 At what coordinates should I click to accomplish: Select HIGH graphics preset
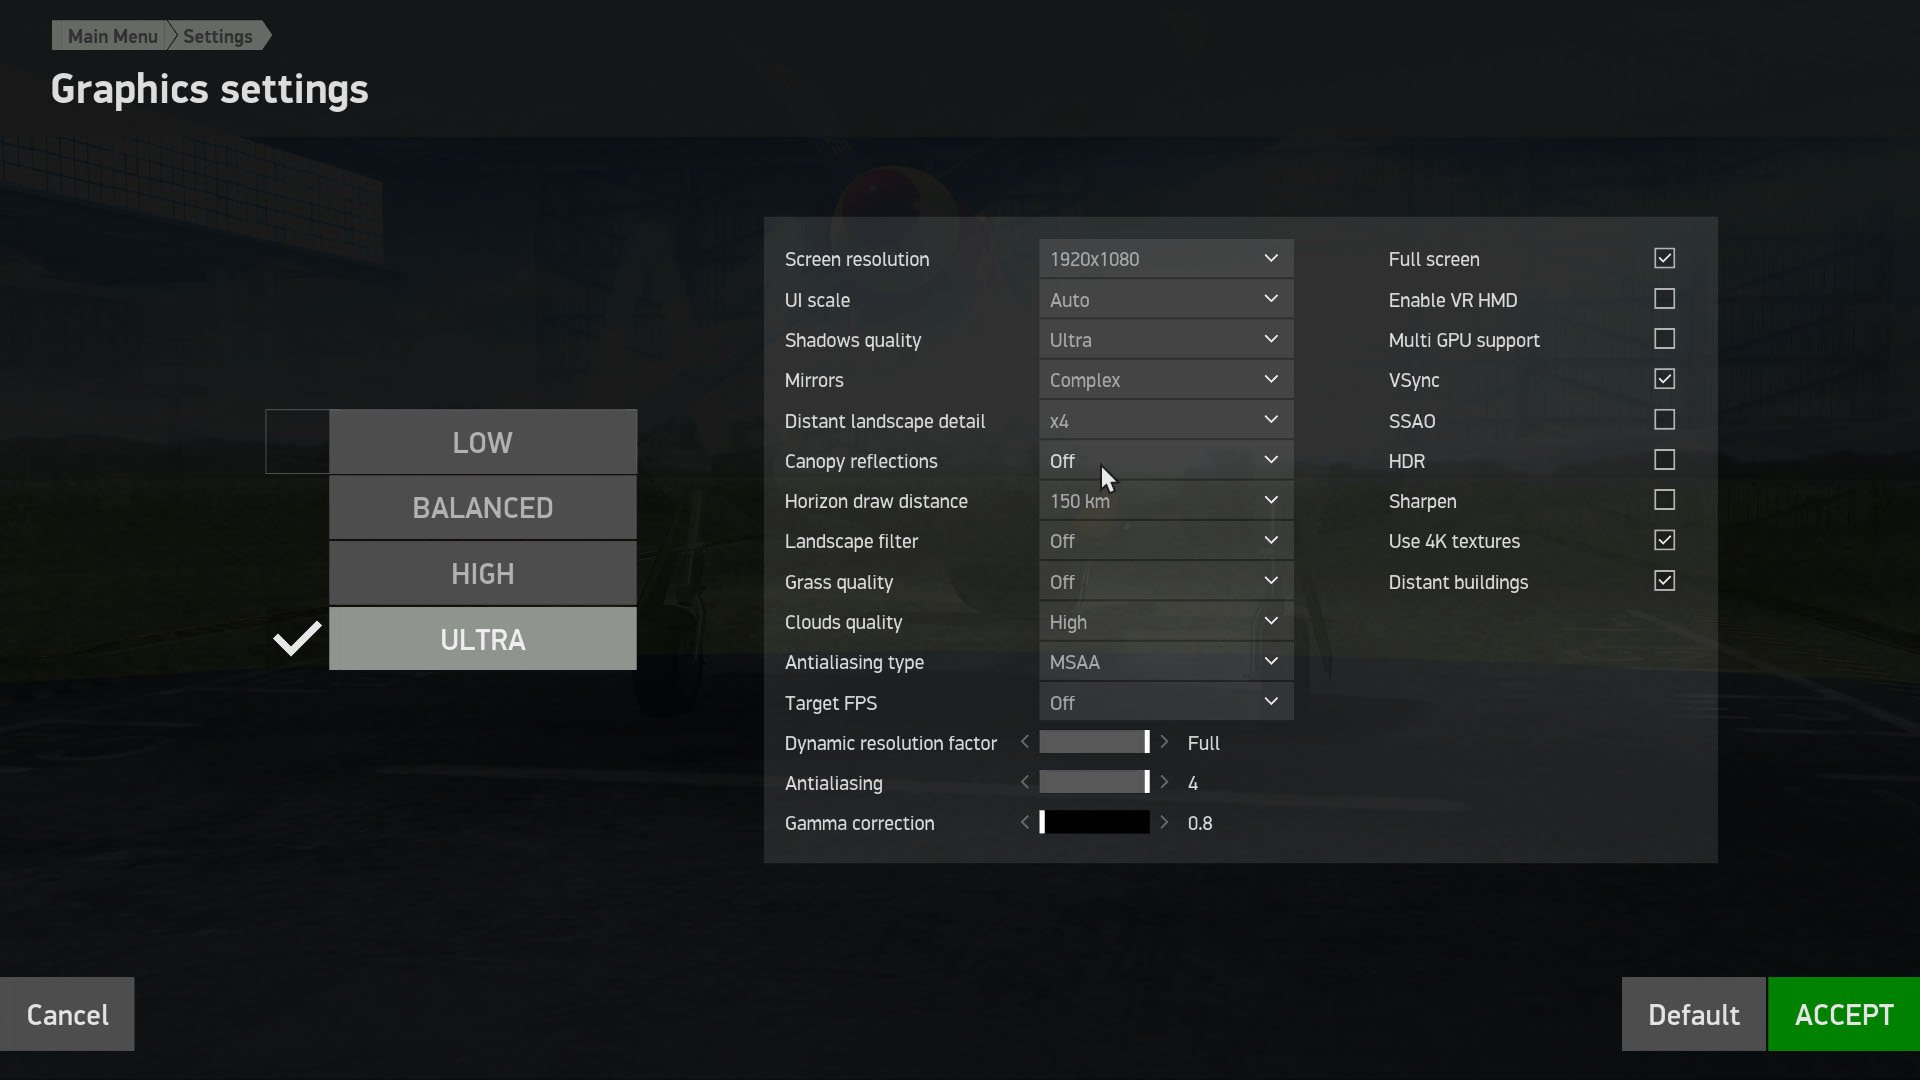pyautogui.click(x=482, y=573)
